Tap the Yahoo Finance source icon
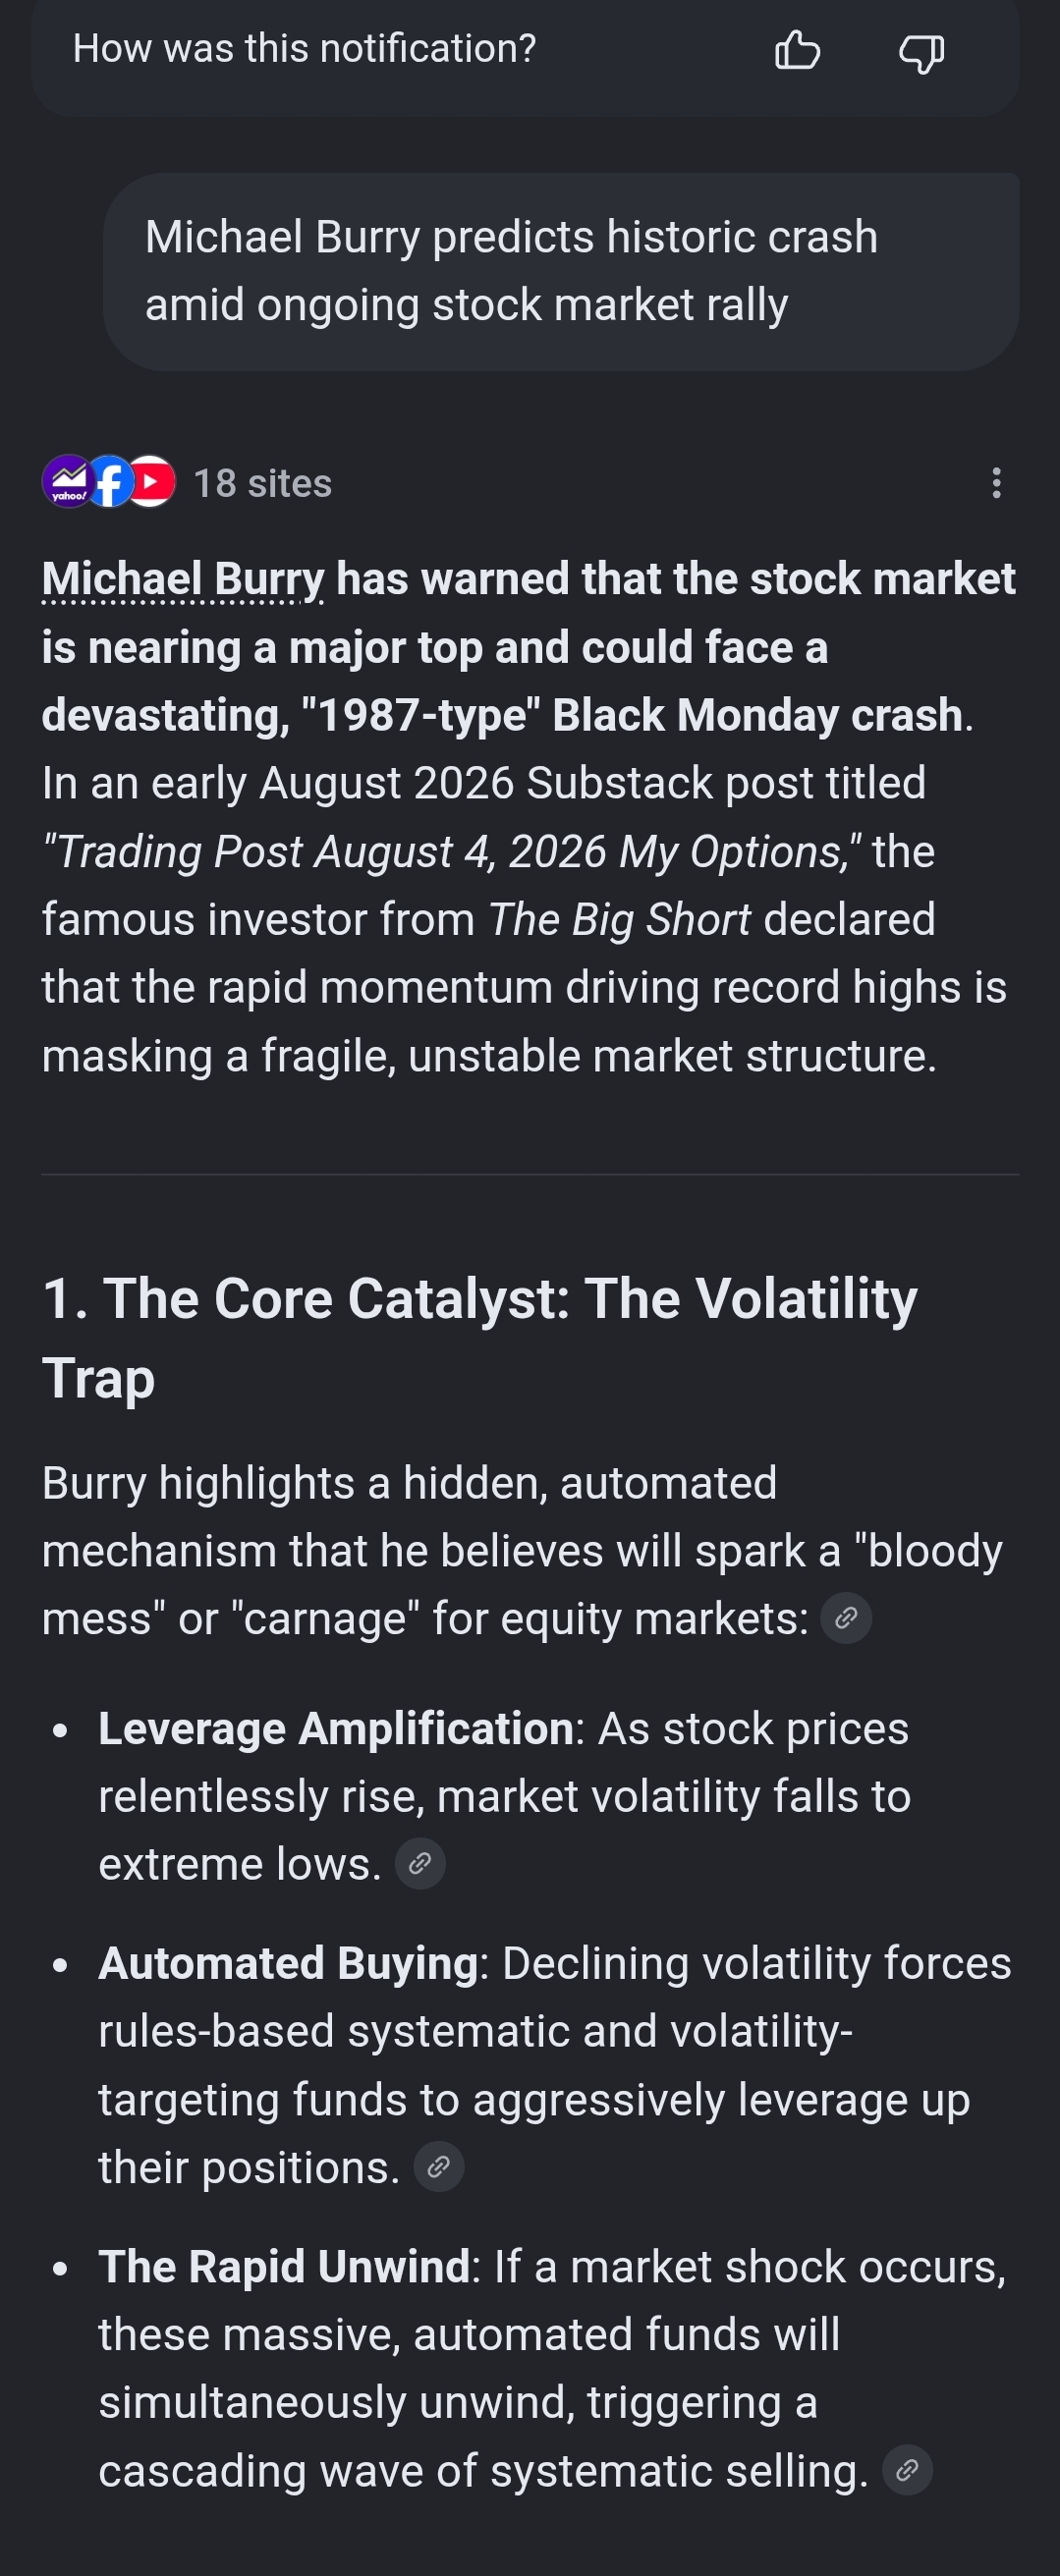1060x2576 pixels. tap(68, 482)
